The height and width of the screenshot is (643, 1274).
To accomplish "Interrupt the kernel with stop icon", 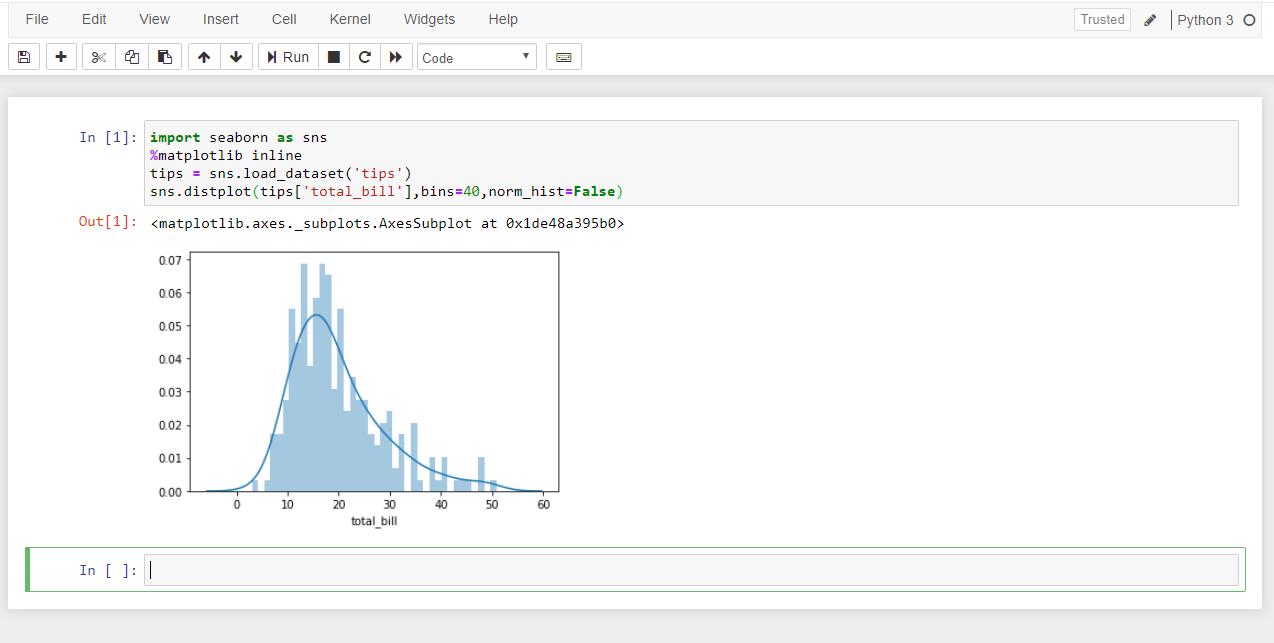I will (333, 56).
